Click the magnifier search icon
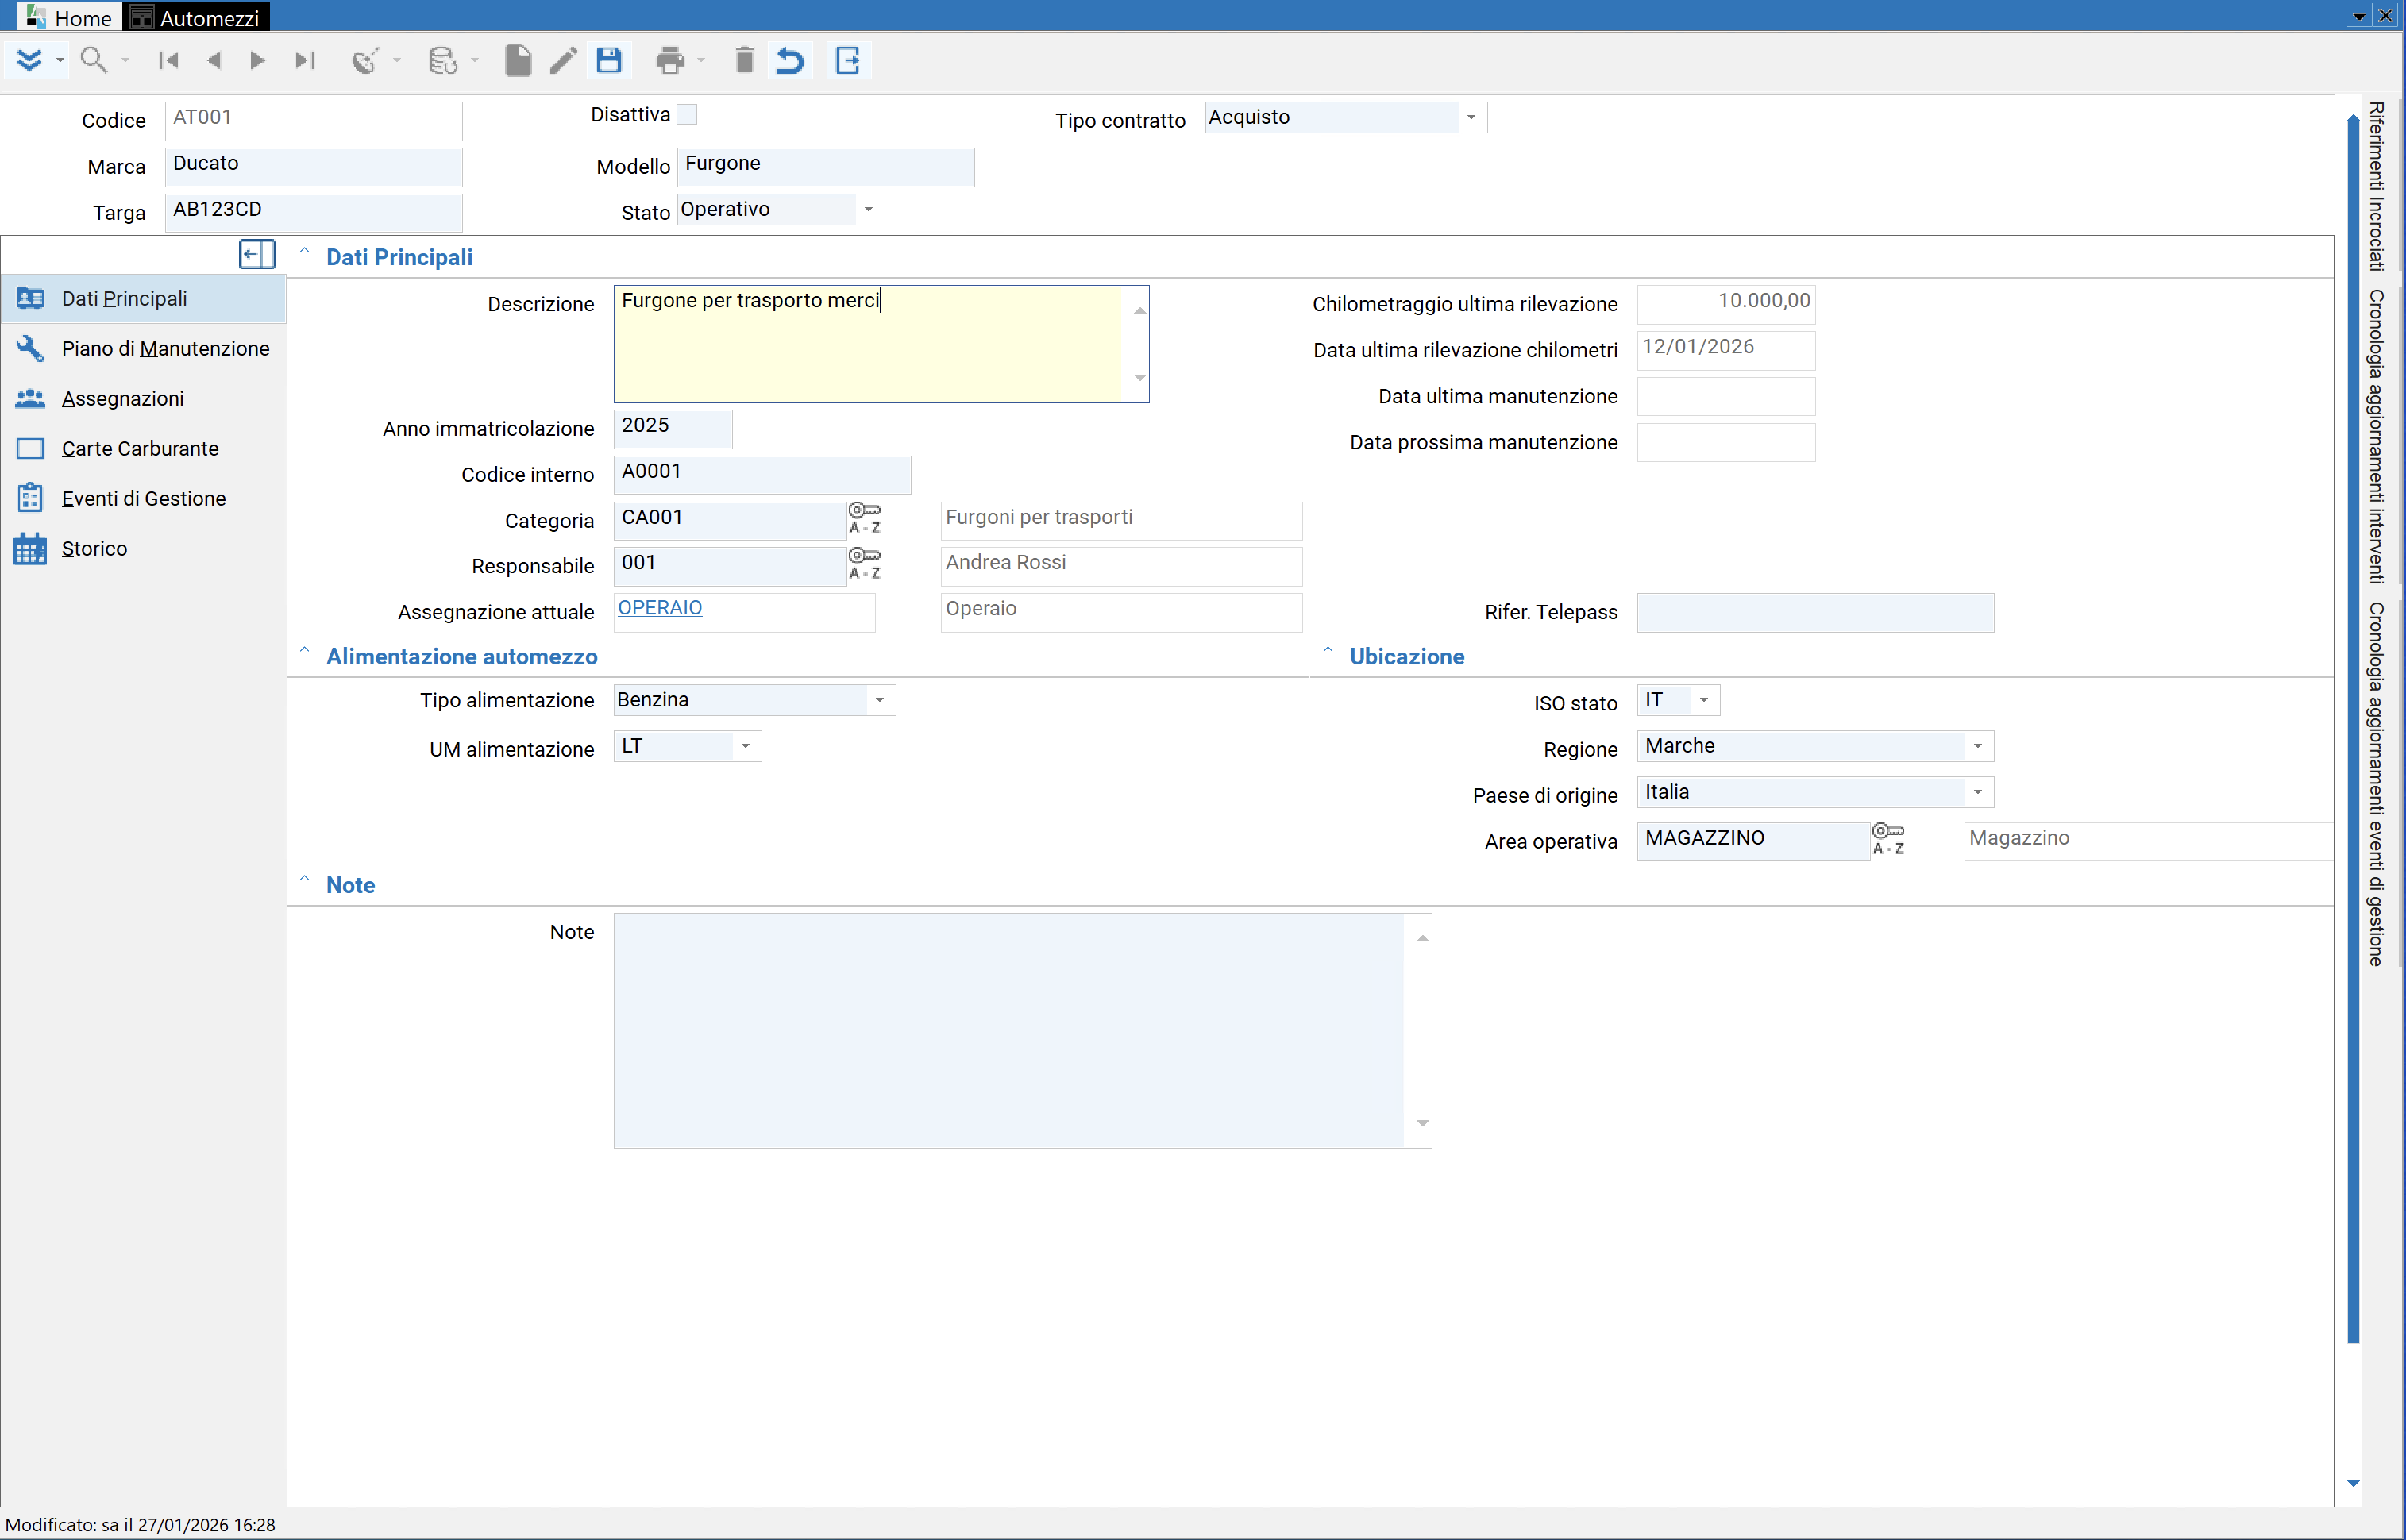 pos(93,60)
